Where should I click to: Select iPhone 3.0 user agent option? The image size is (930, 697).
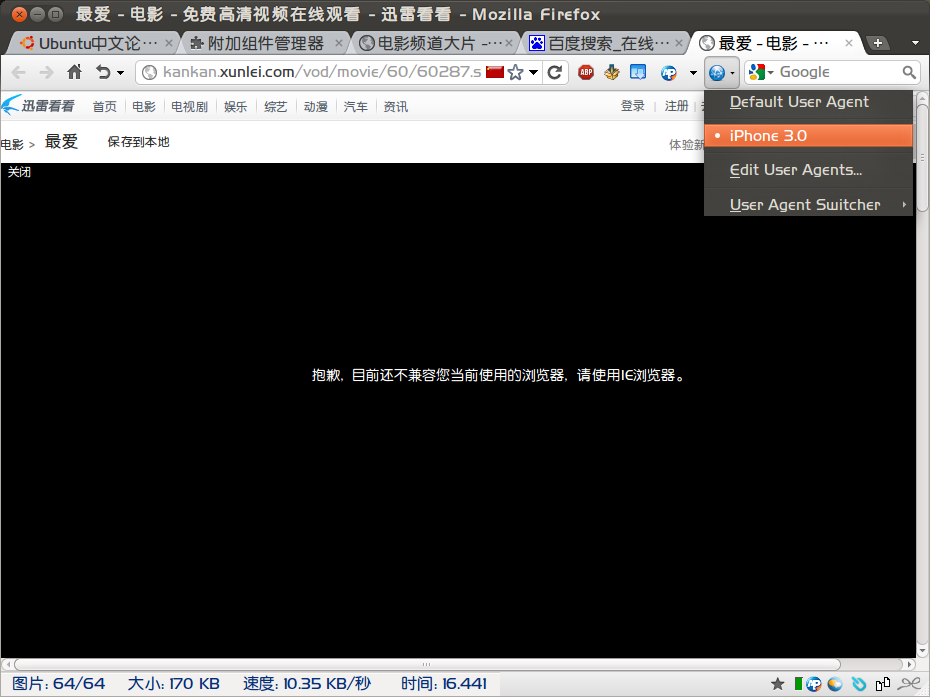[808, 136]
